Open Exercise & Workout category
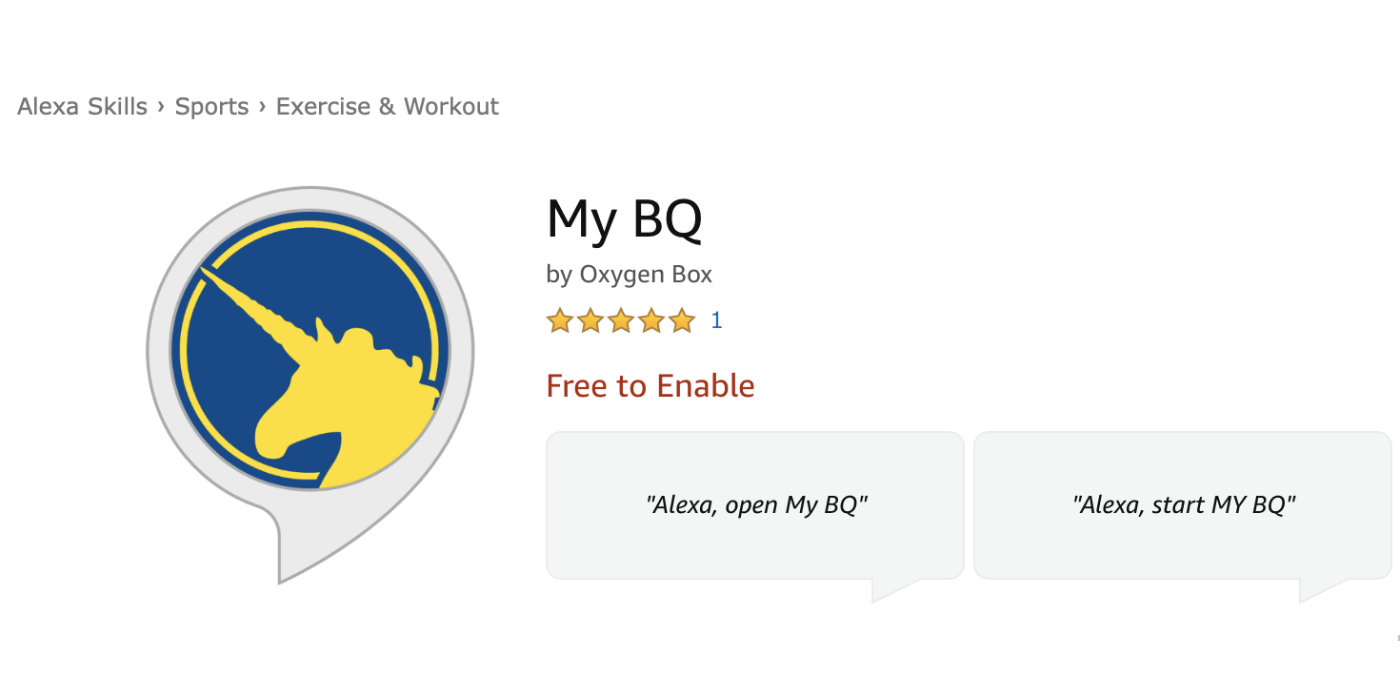The width and height of the screenshot is (1400, 700). 387,107
